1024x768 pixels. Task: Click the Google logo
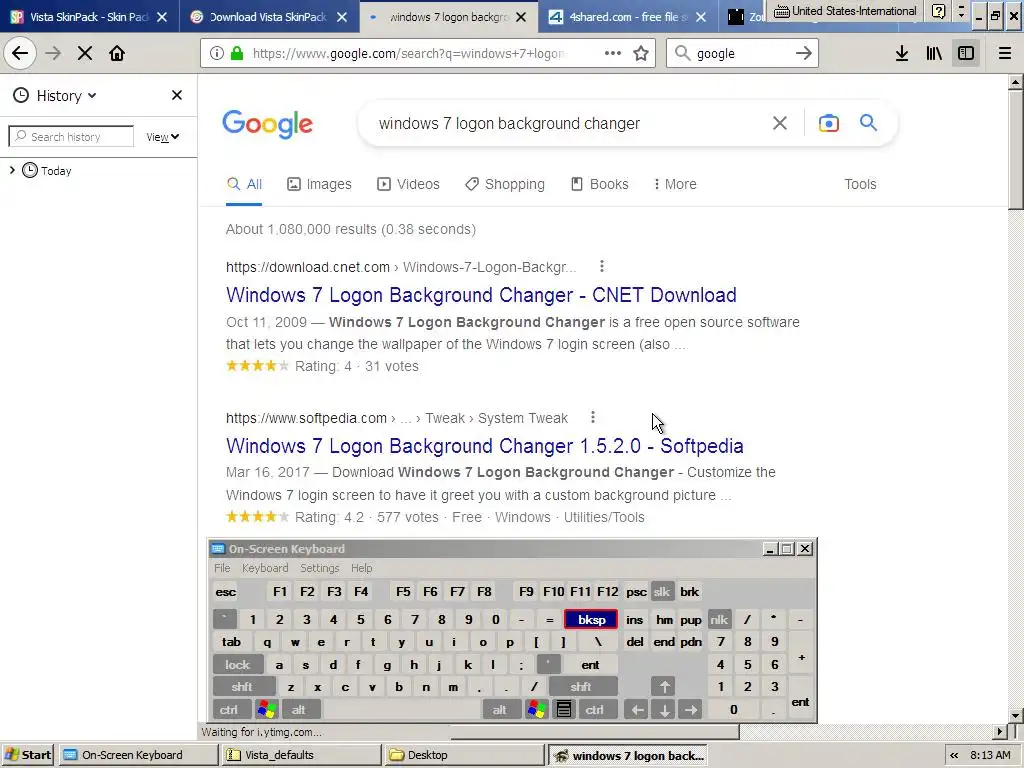(x=268, y=124)
